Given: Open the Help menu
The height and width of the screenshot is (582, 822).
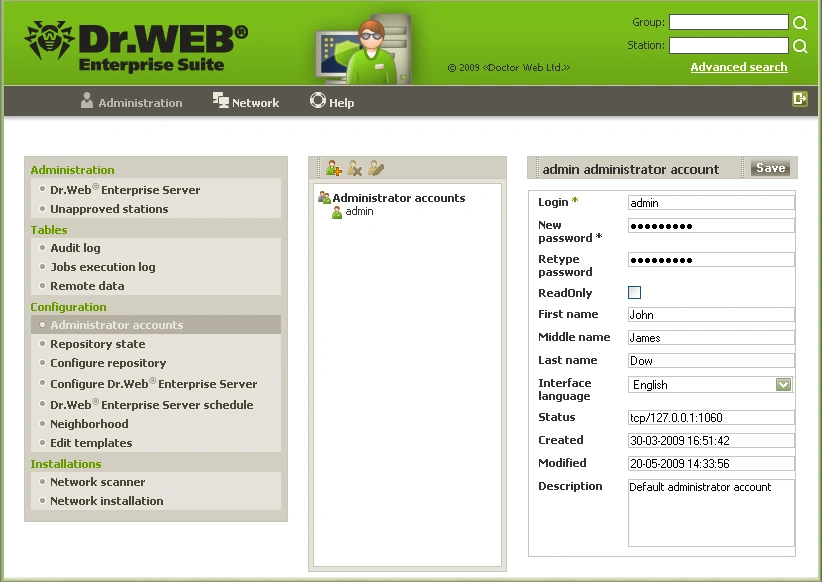Looking at the screenshot, I should coord(332,102).
